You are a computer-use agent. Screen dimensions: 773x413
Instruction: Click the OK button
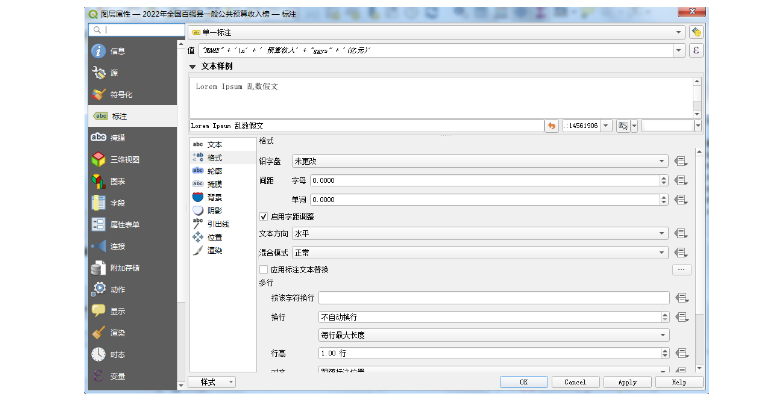(x=524, y=382)
